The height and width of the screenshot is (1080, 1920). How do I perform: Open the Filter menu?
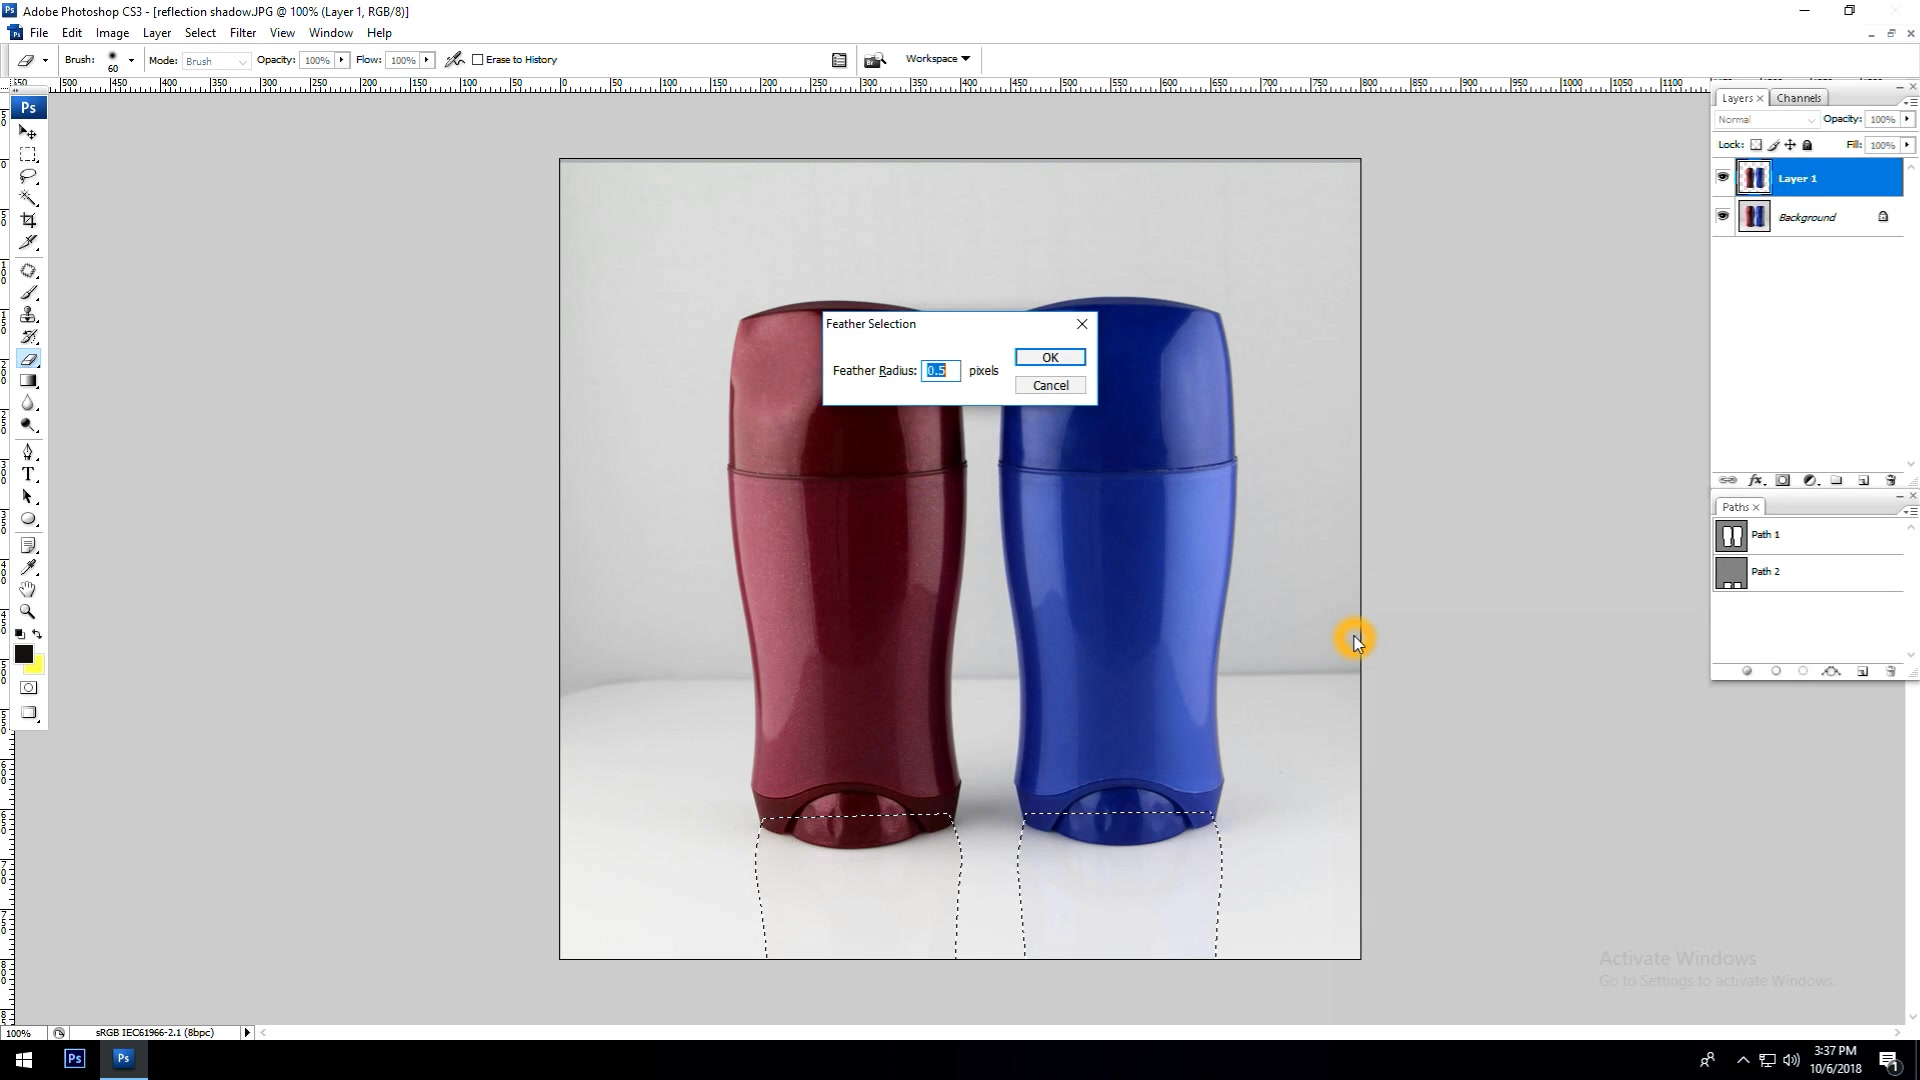(x=243, y=33)
